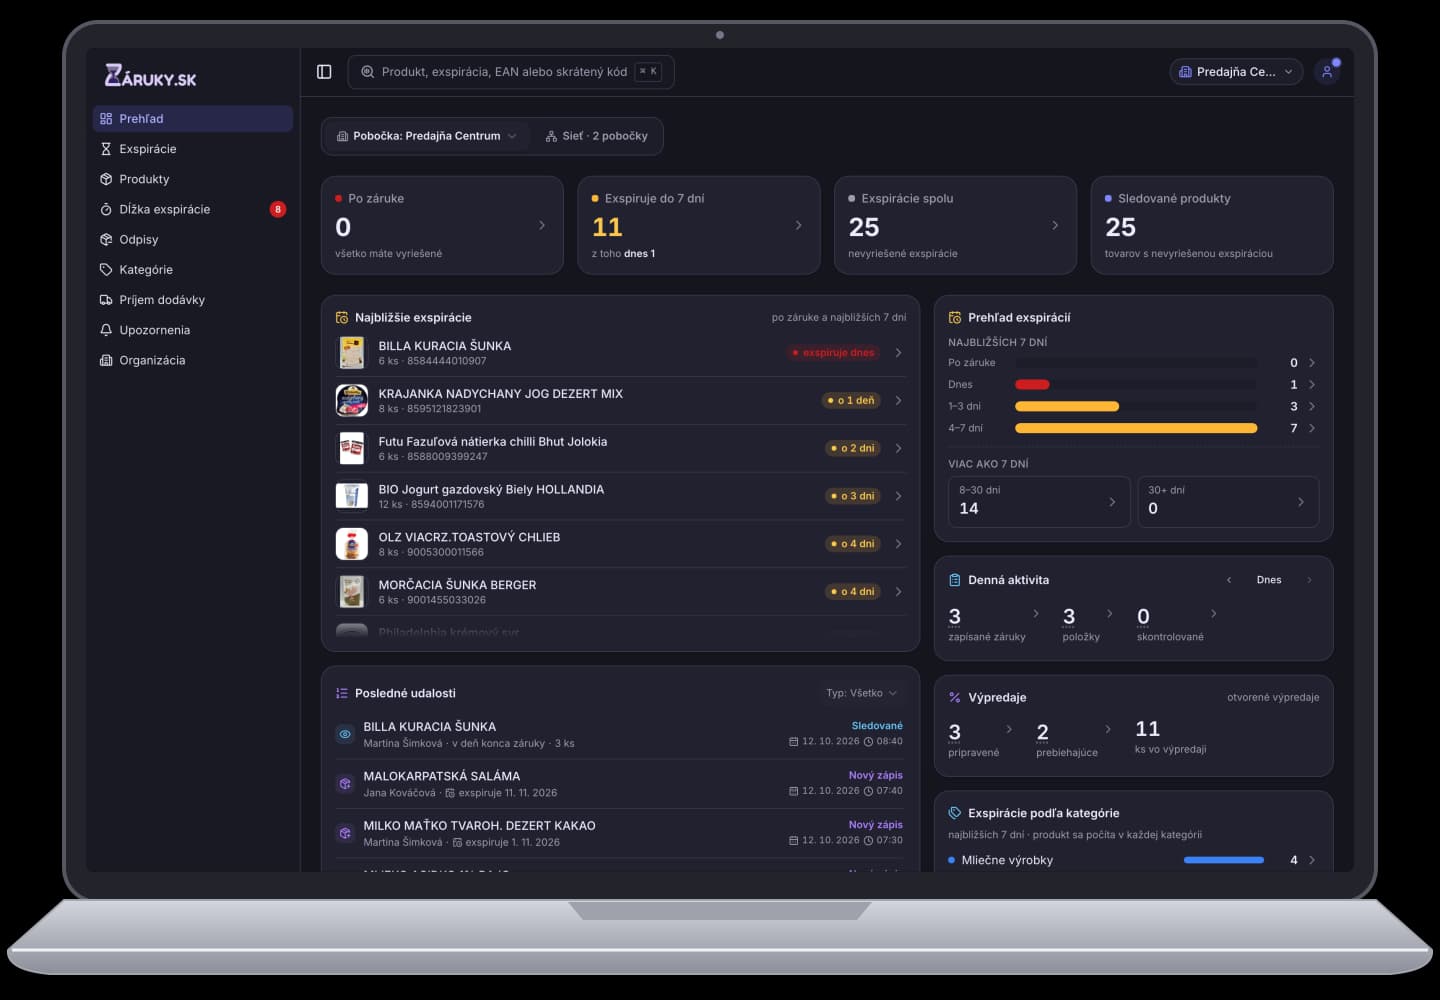This screenshot has width=1440, height=1000.
Task: Click the Organizácia building icon
Action: (x=106, y=360)
